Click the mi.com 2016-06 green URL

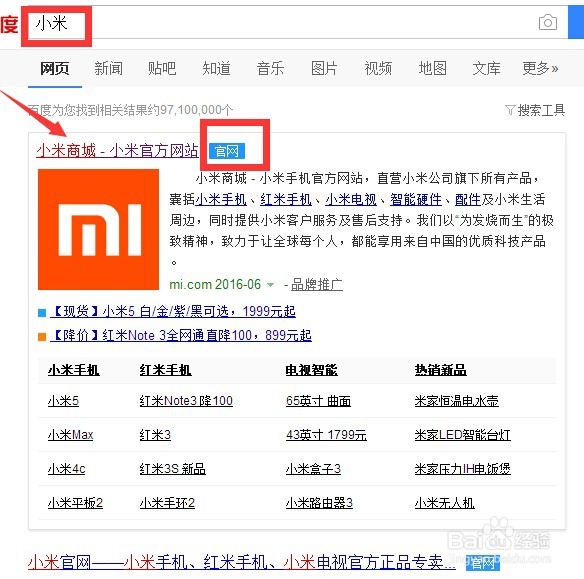pyautogui.click(x=215, y=285)
